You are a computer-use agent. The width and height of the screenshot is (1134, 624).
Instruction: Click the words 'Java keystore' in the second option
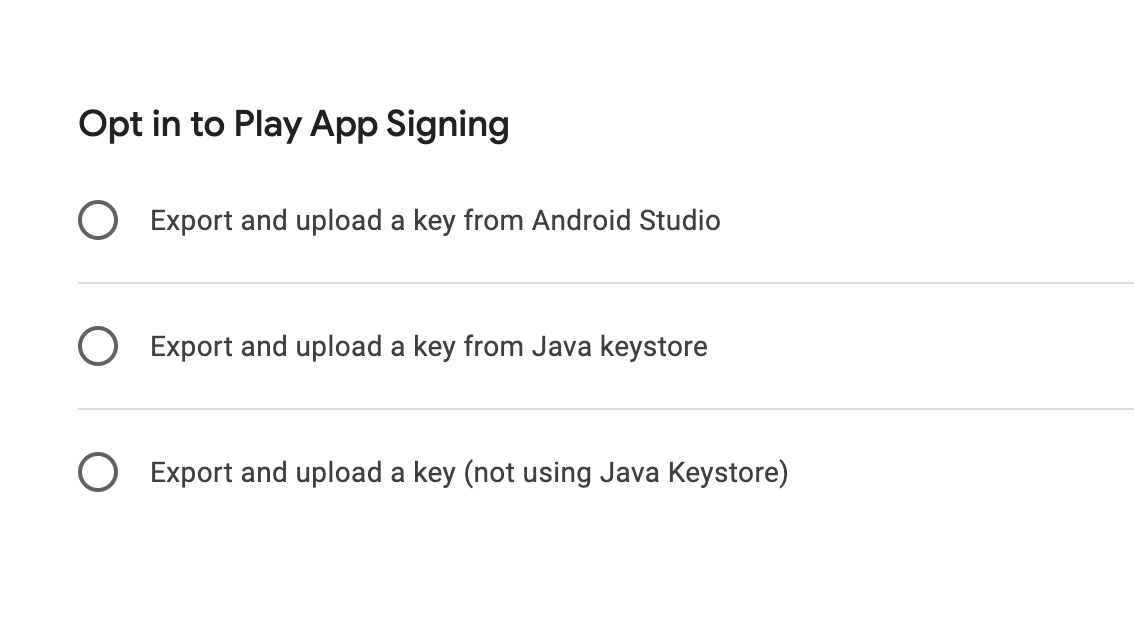[619, 346]
